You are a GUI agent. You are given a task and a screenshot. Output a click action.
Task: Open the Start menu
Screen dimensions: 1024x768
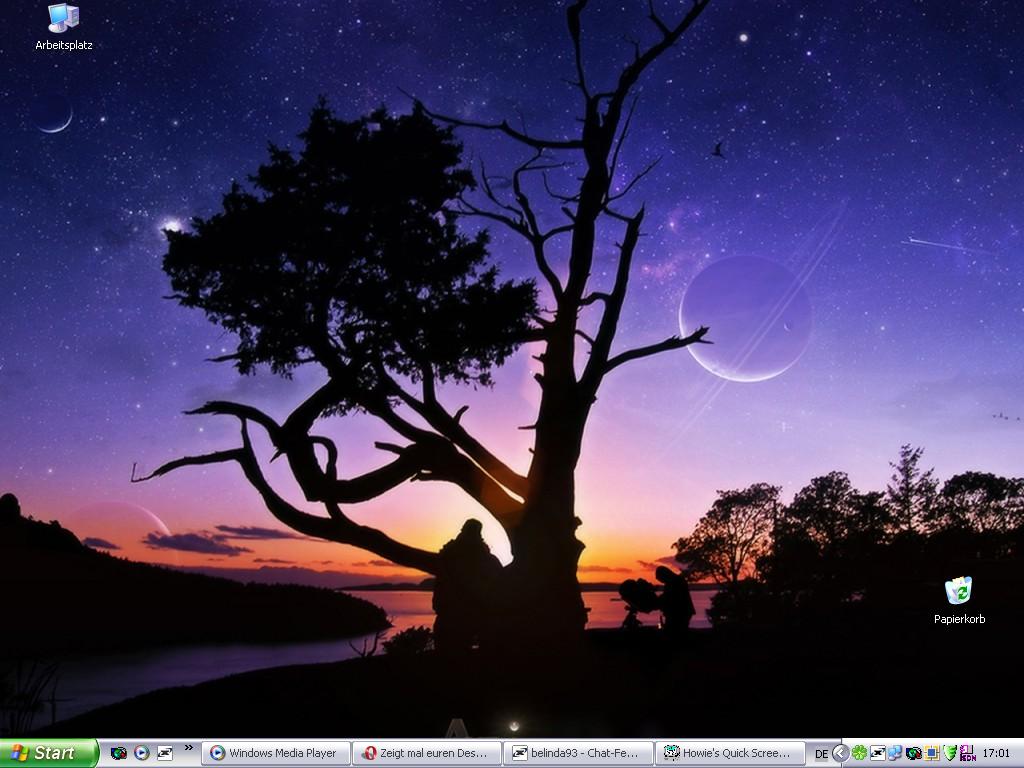pos(49,753)
